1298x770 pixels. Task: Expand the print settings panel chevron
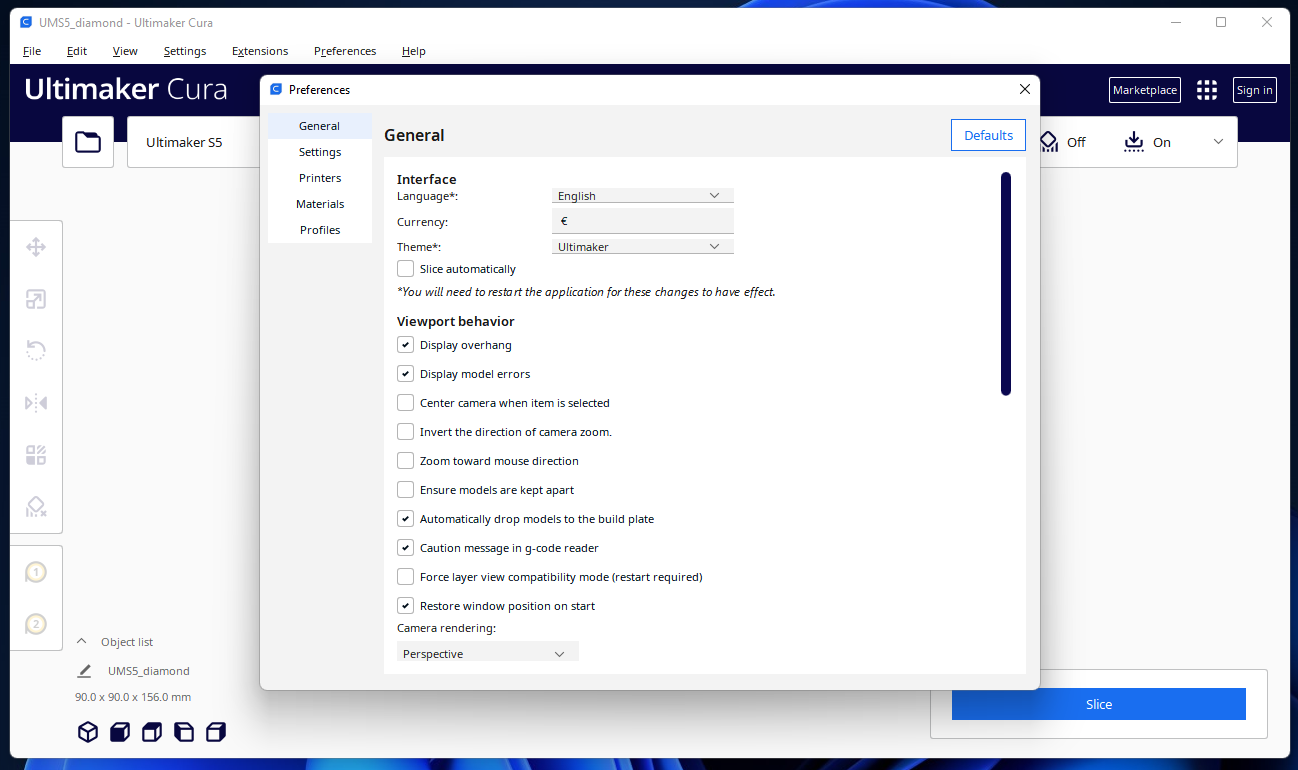(1218, 142)
